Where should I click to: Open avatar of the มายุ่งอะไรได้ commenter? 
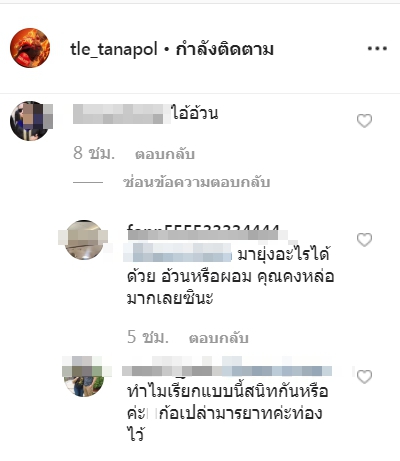(84, 240)
